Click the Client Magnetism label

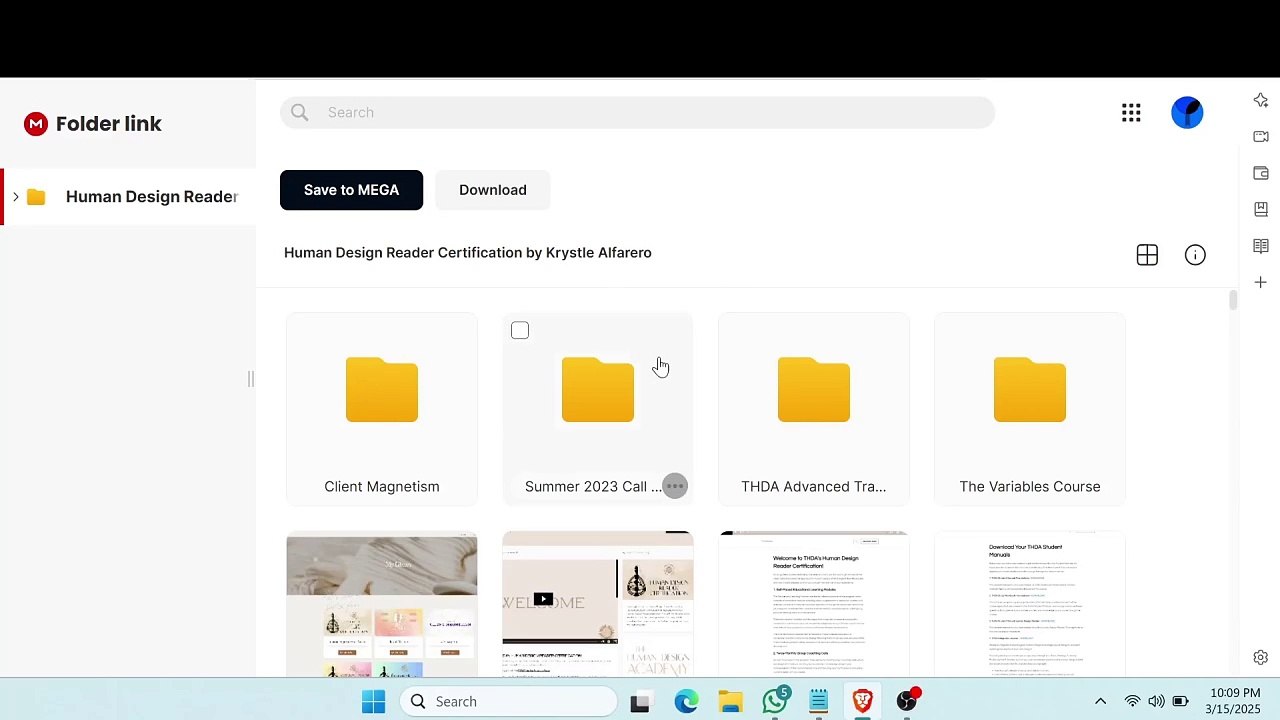[382, 487]
